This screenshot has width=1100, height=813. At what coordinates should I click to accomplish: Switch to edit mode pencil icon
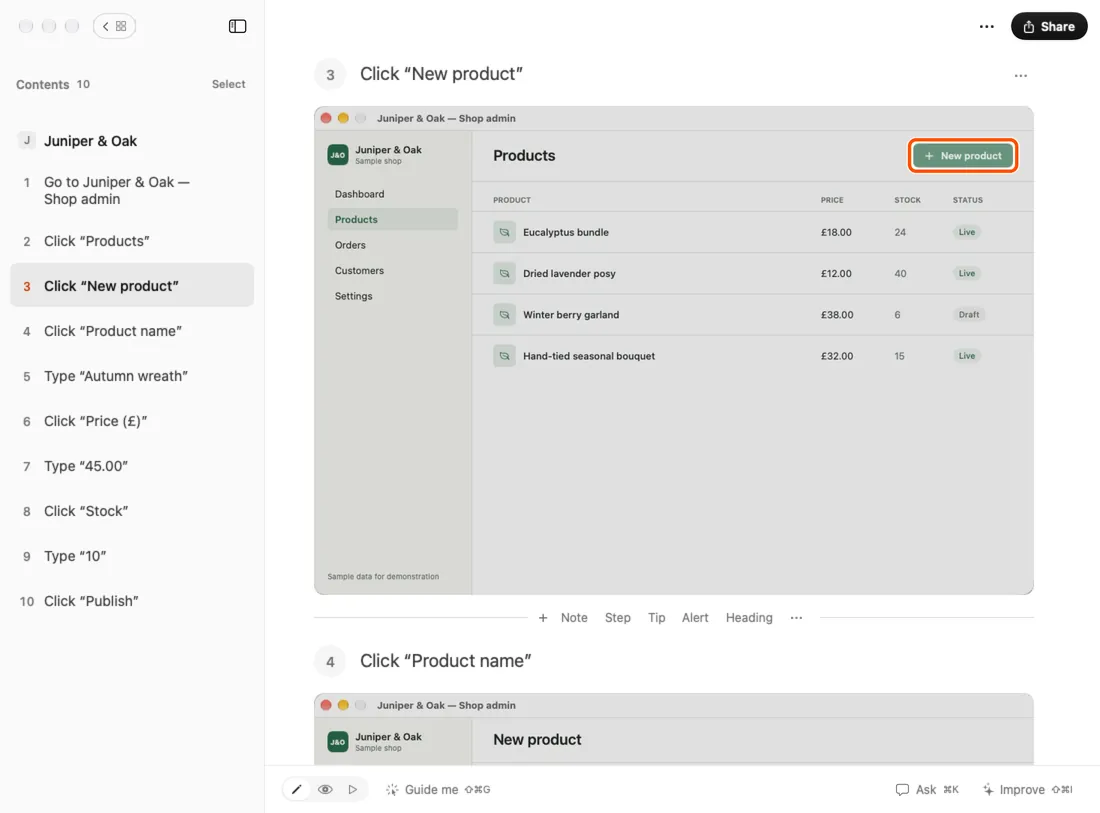[297, 789]
